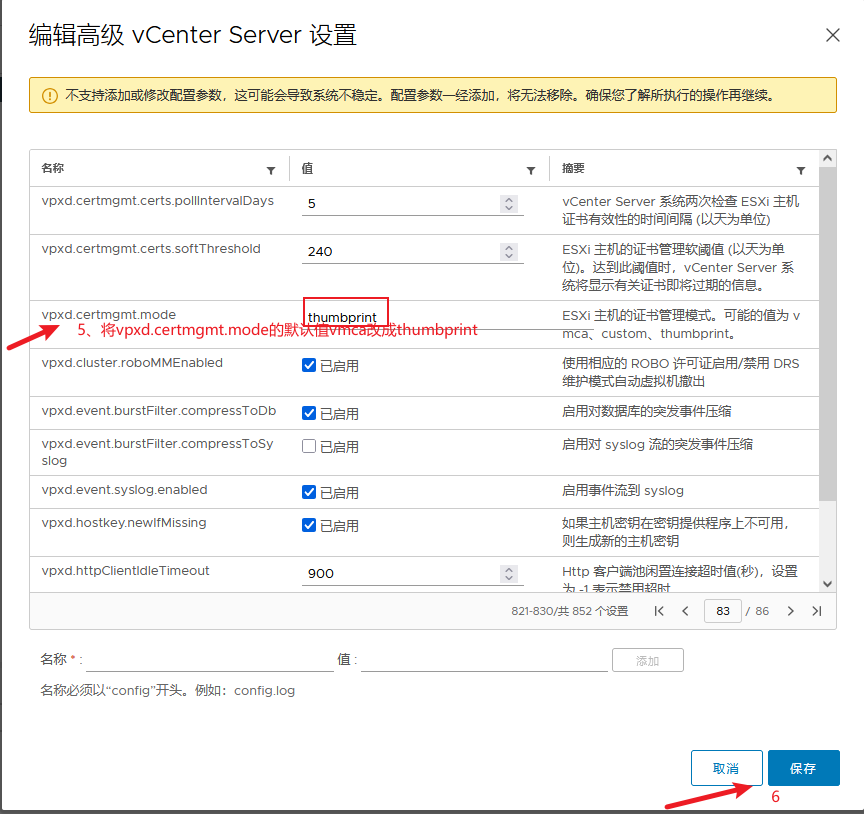Select vpxd.certmgmt.certs.softThreshold name cell
The width and height of the screenshot is (864, 814).
[151, 249]
